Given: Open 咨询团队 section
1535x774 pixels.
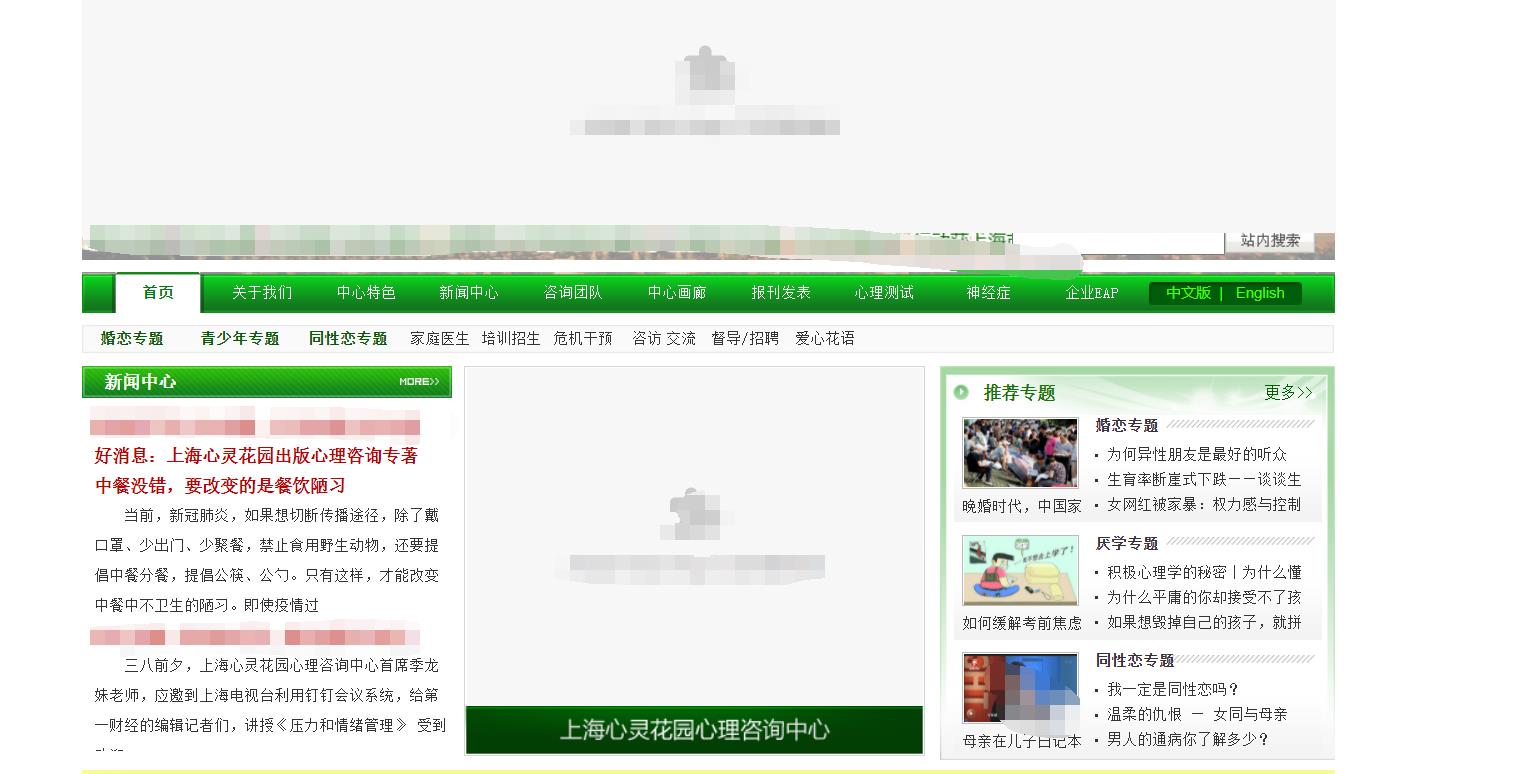Looking at the screenshot, I should tap(573, 293).
